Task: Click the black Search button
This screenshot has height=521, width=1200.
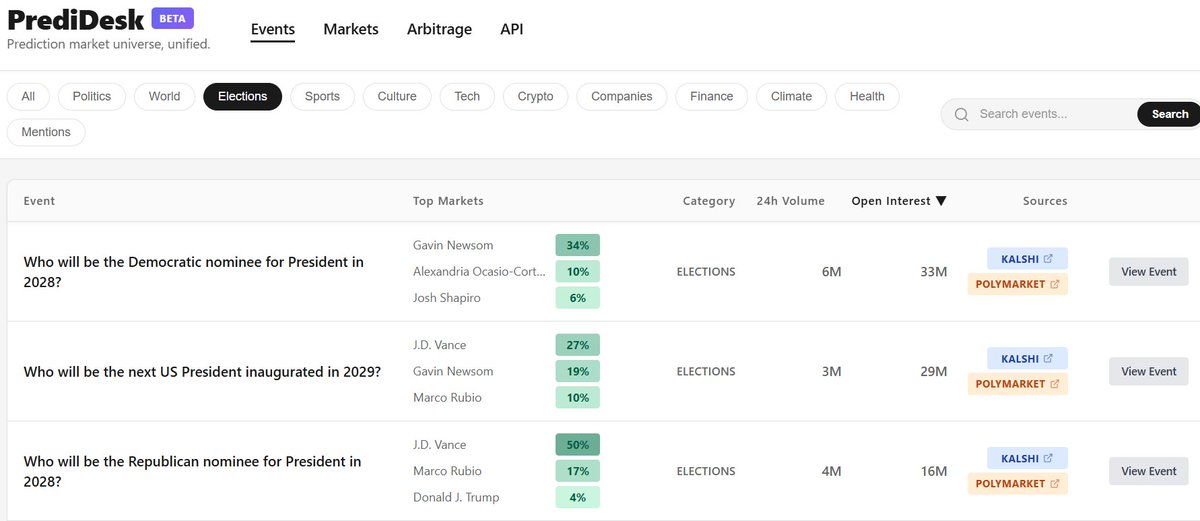Action: coord(1169,114)
